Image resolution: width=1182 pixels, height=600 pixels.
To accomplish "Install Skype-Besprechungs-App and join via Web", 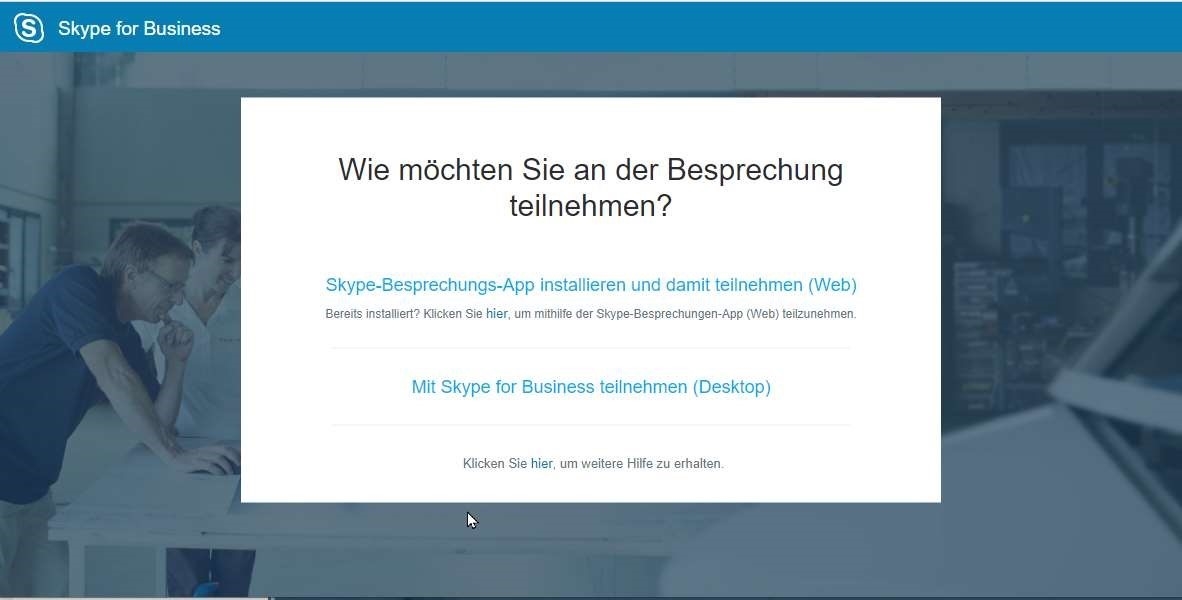I will 590,285.
